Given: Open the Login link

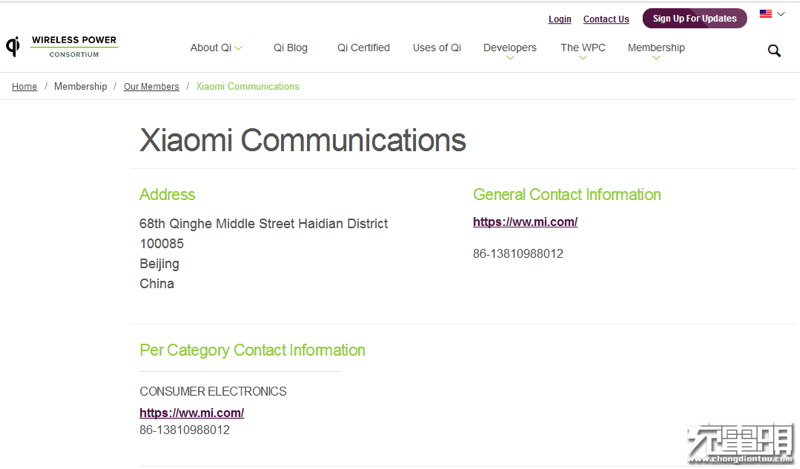Looking at the screenshot, I should click(x=560, y=19).
